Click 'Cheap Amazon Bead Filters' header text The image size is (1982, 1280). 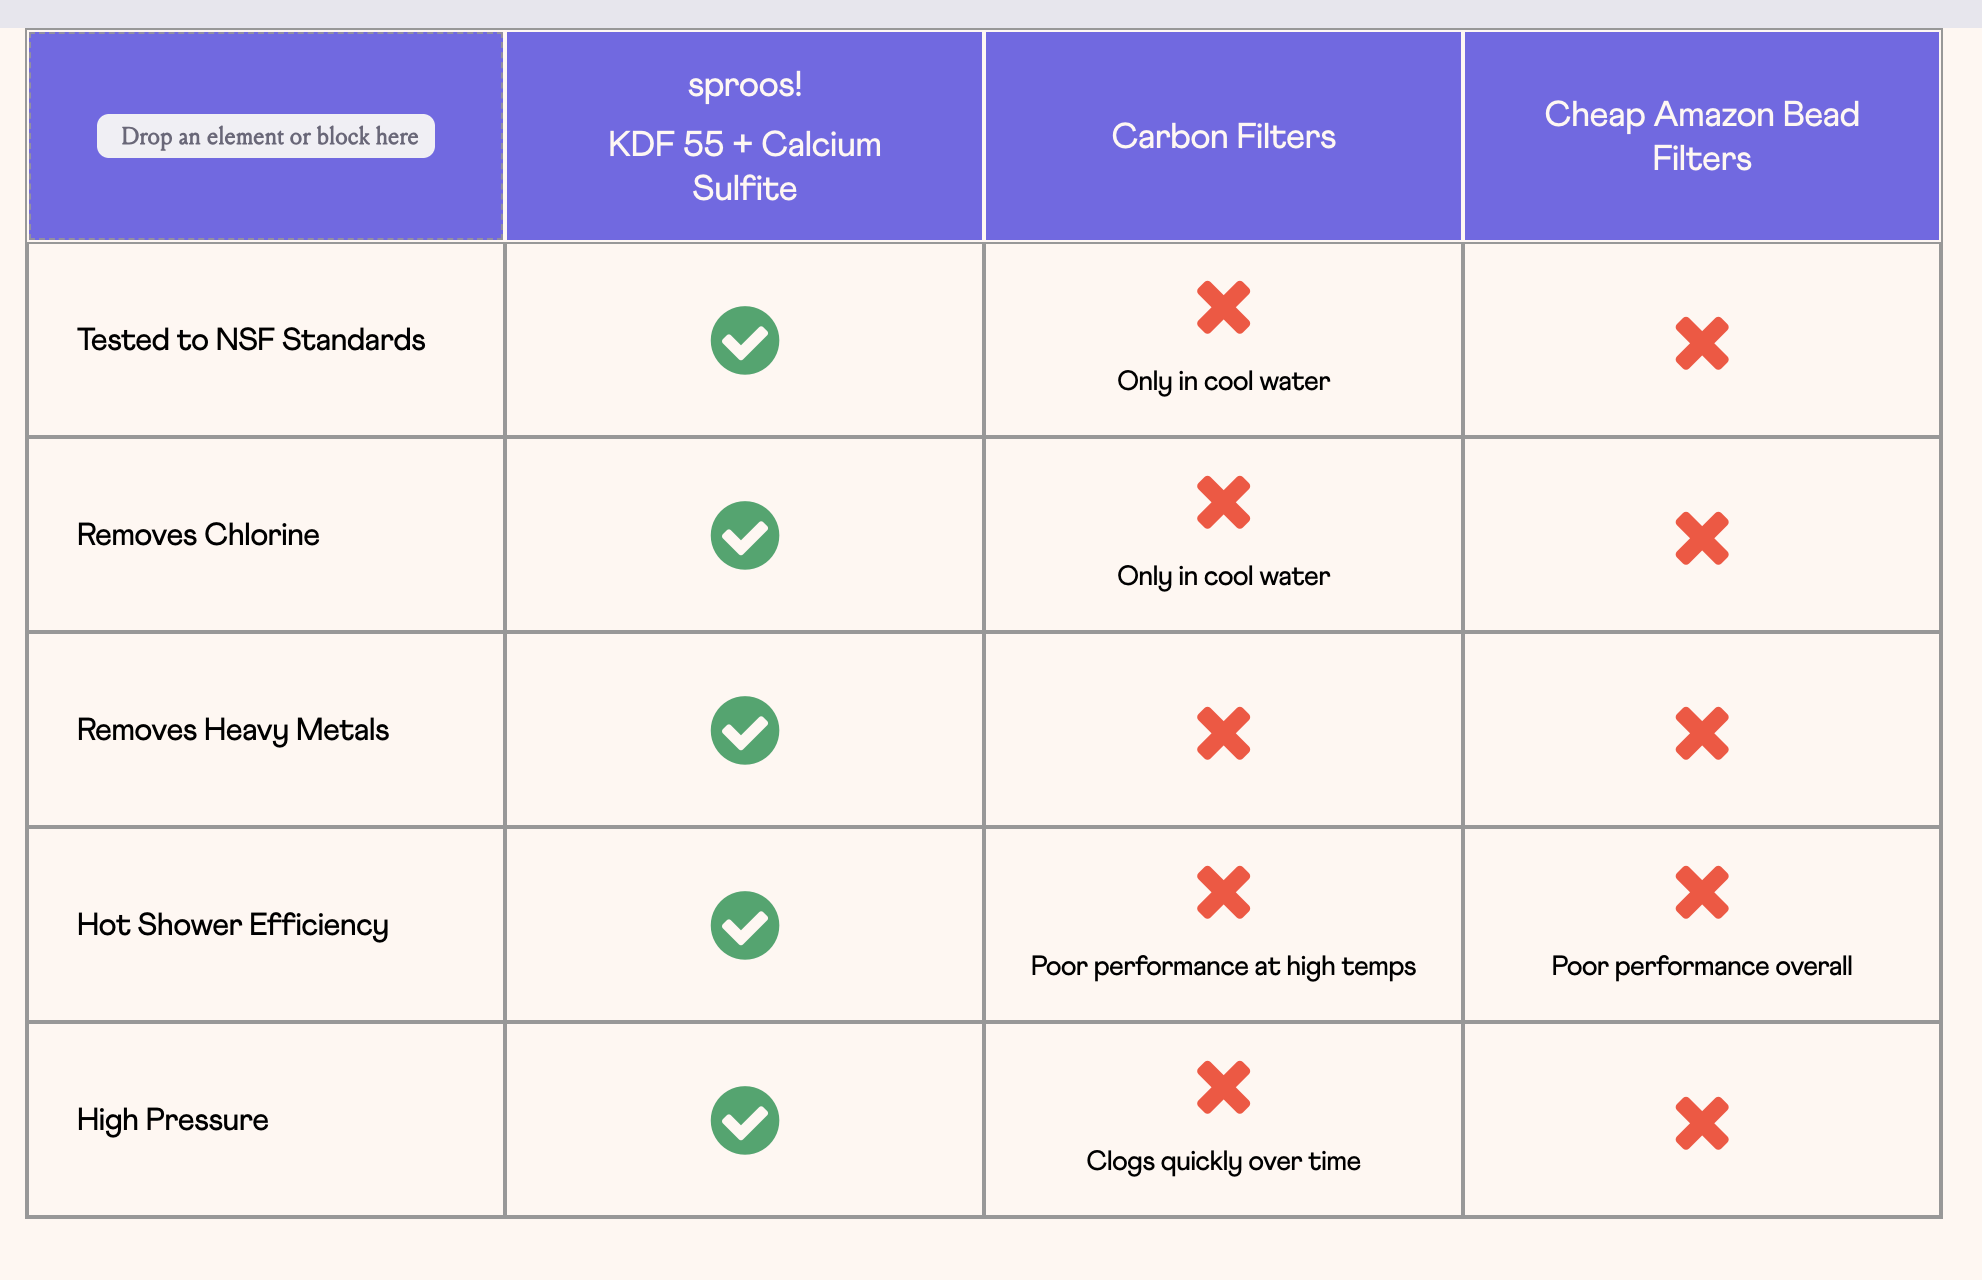pos(1702,136)
